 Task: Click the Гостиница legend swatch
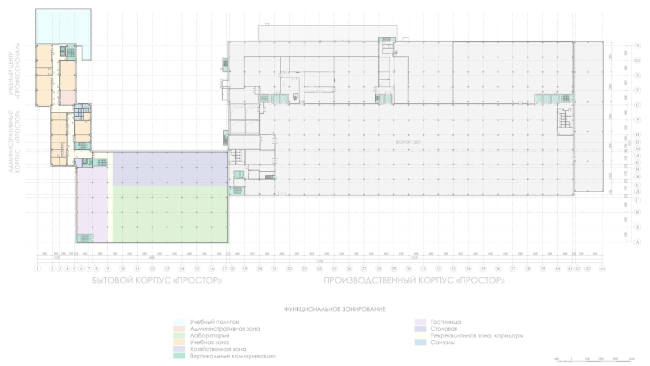click(x=420, y=322)
